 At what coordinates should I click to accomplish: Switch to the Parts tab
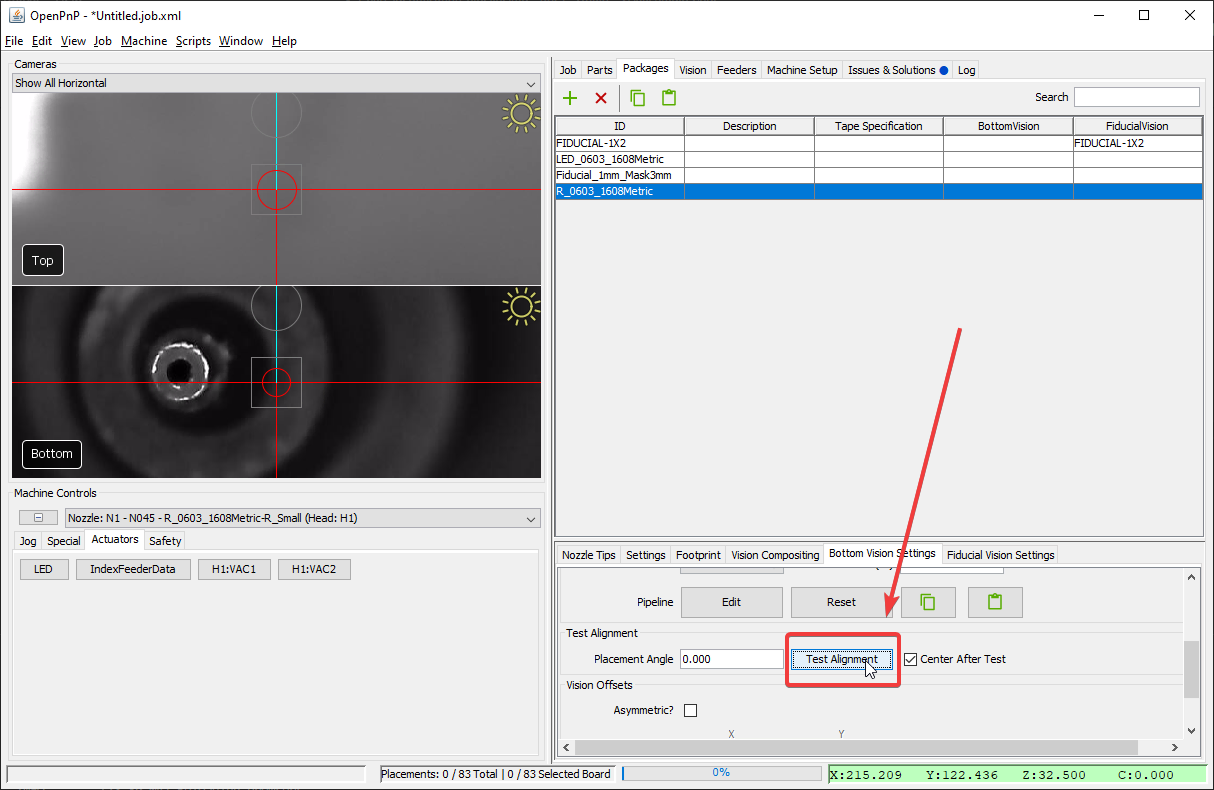[600, 70]
